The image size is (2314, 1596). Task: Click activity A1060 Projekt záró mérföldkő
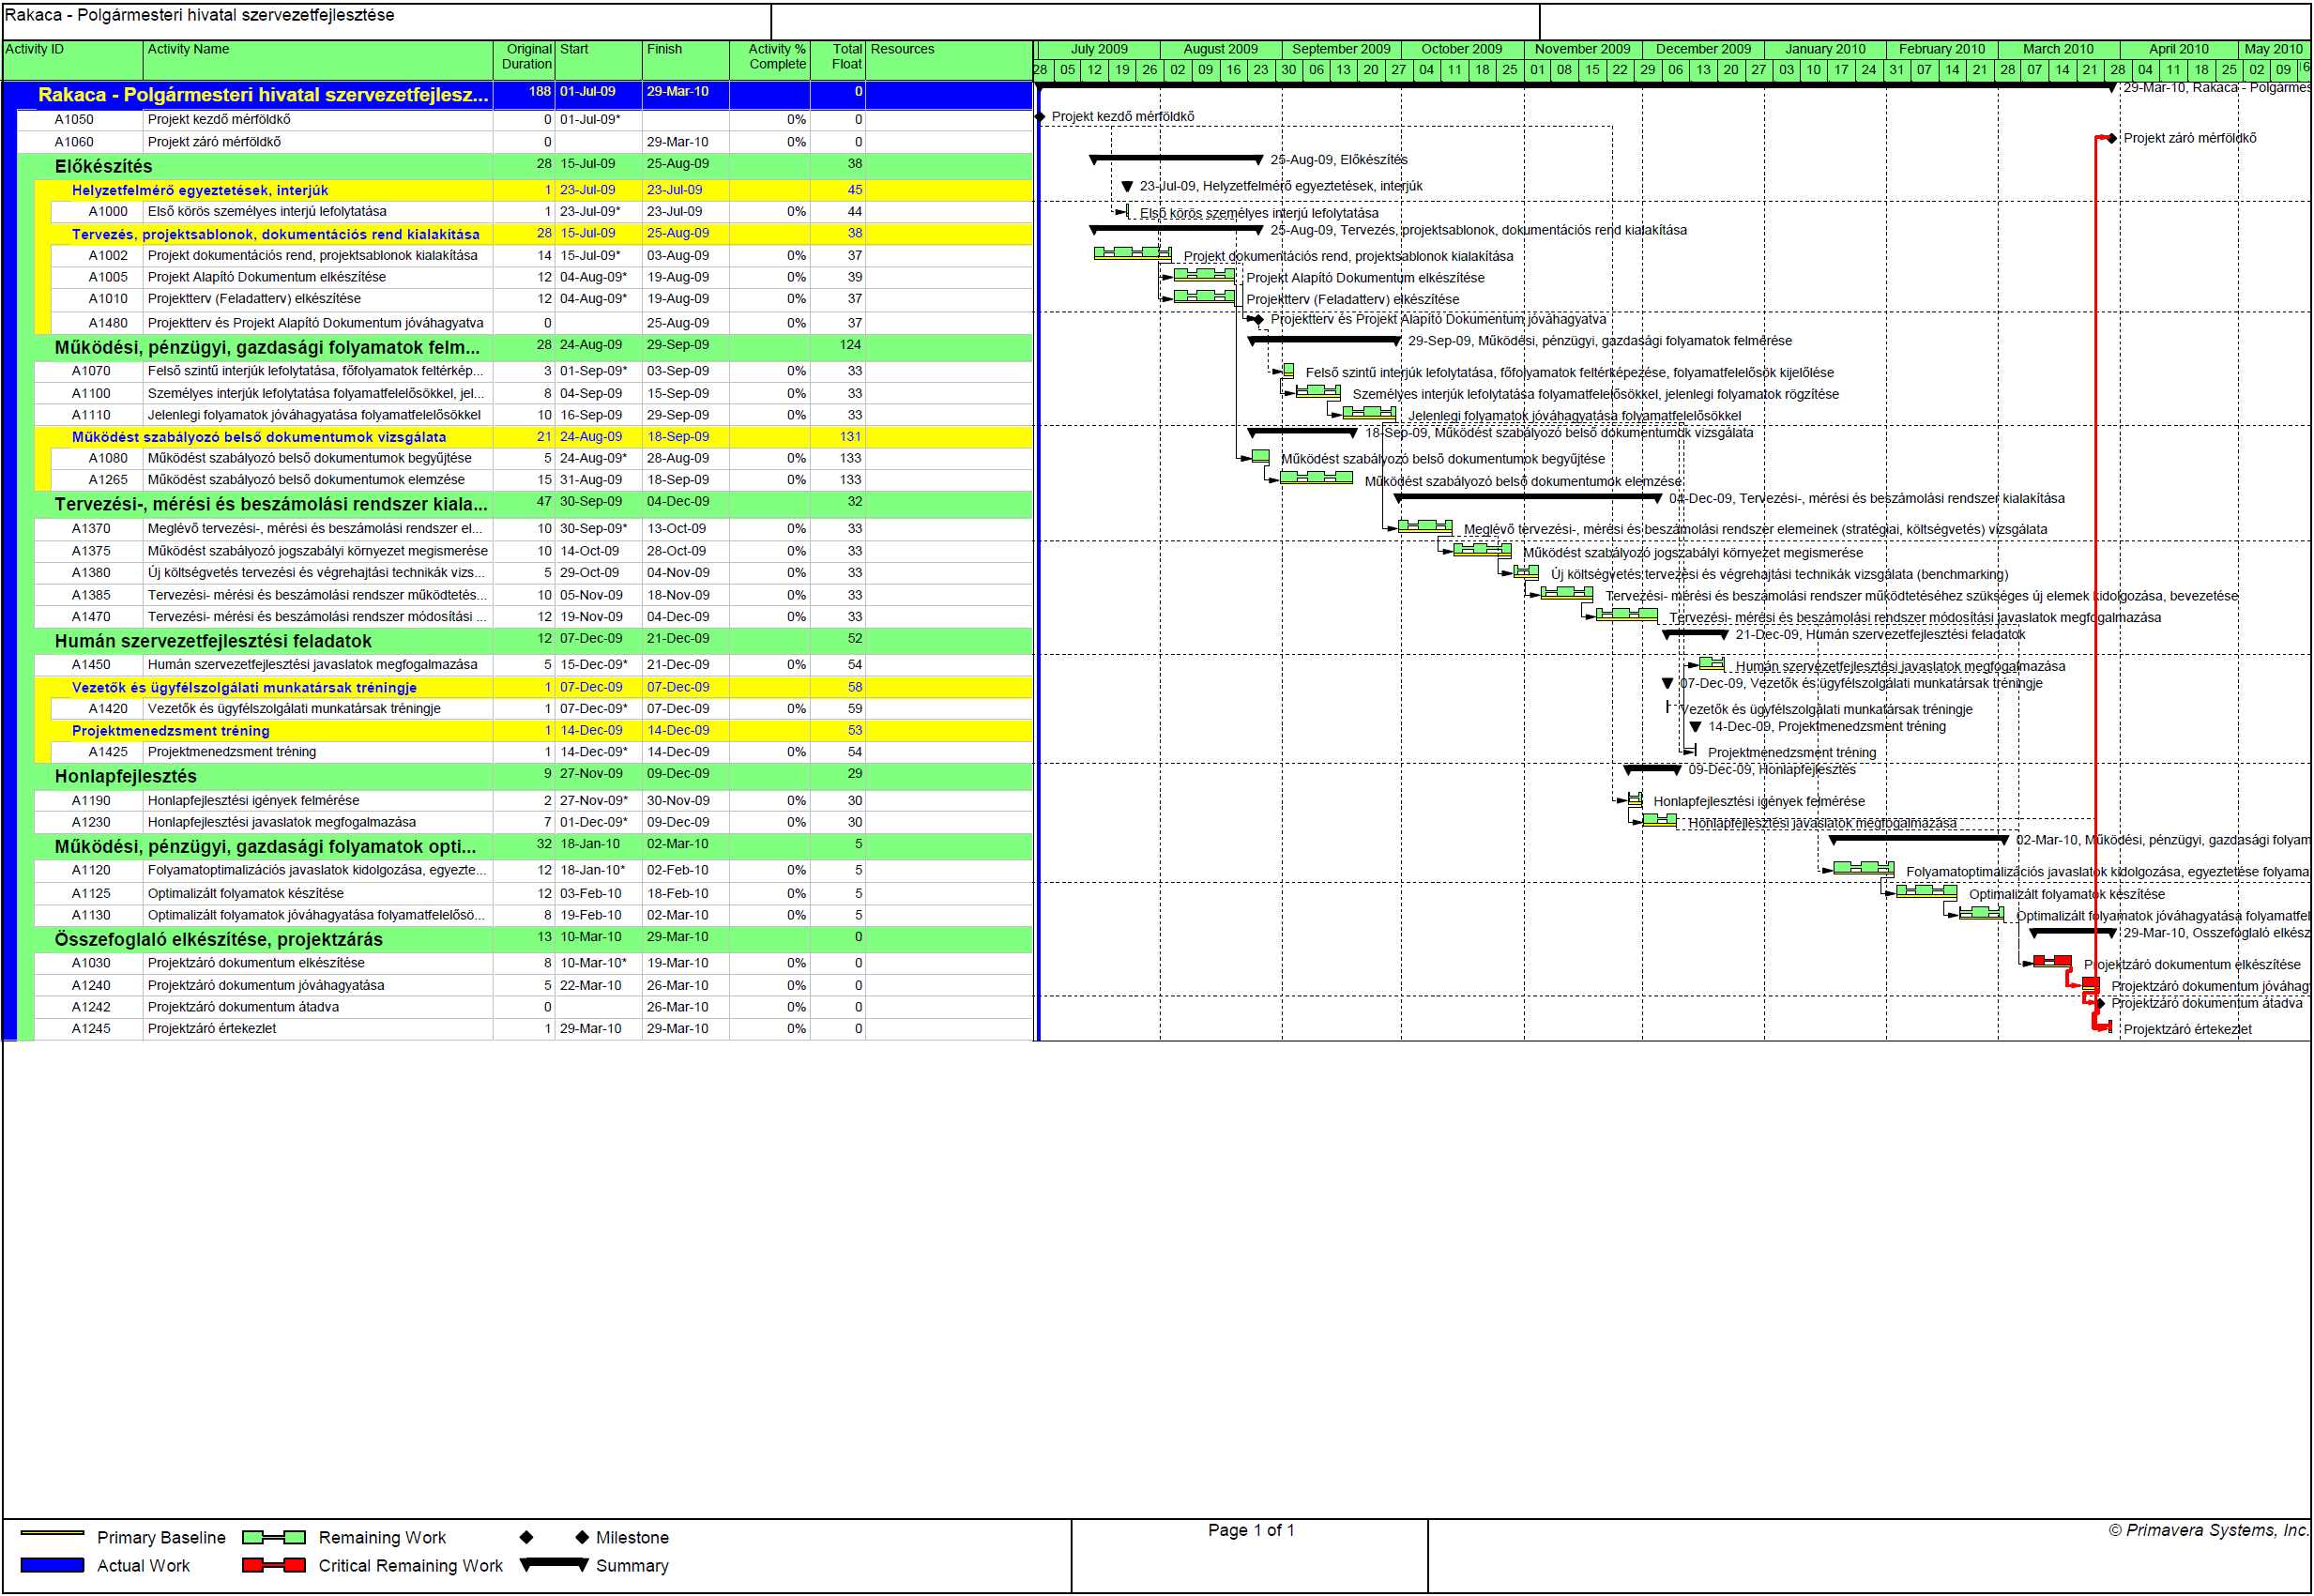coord(526,142)
